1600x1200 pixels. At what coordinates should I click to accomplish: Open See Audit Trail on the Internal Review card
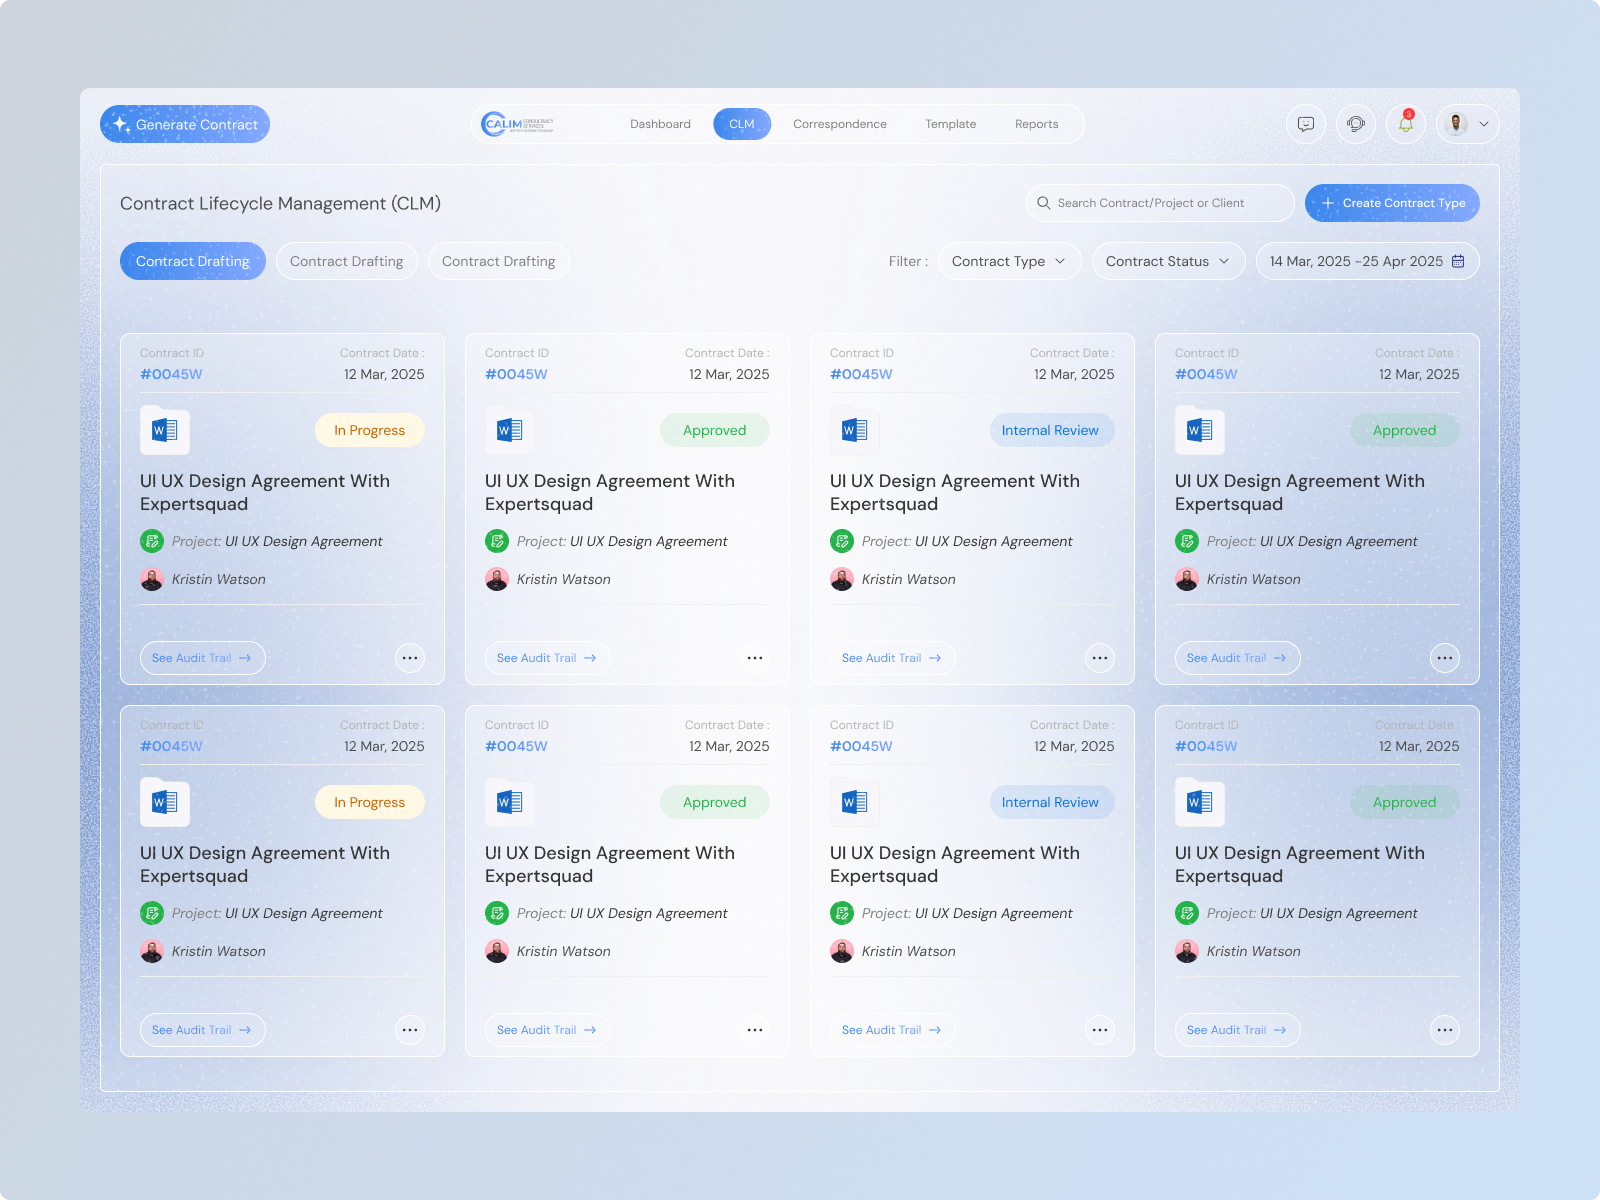tap(892, 657)
